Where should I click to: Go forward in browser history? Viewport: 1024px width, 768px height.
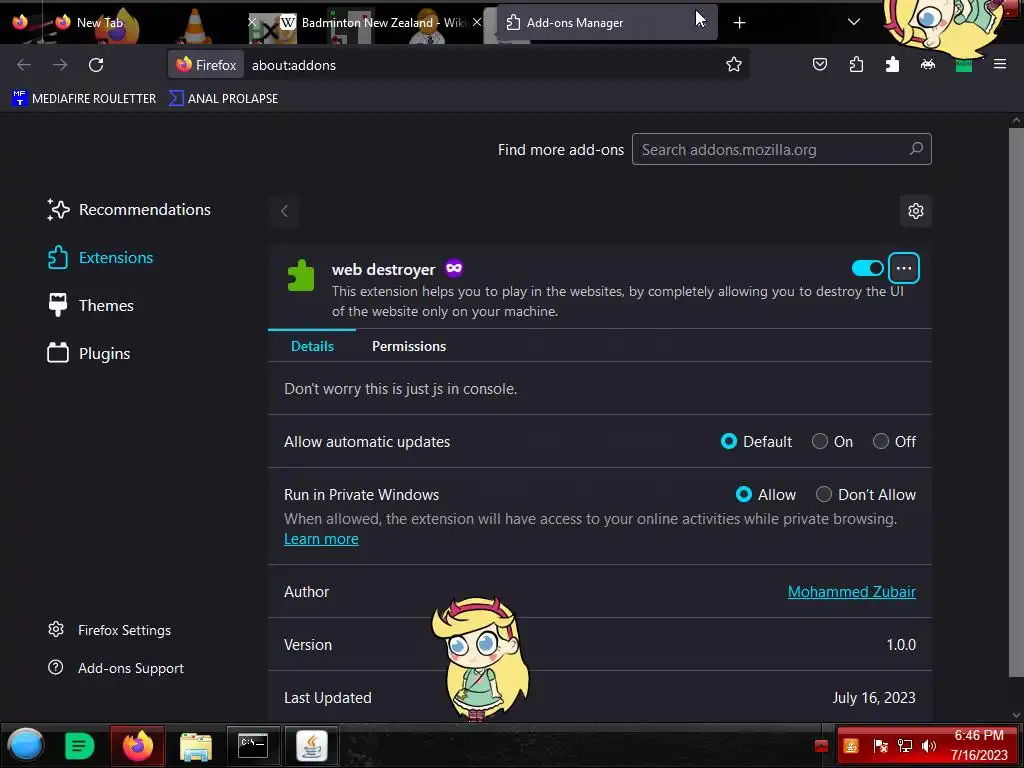coord(60,65)
